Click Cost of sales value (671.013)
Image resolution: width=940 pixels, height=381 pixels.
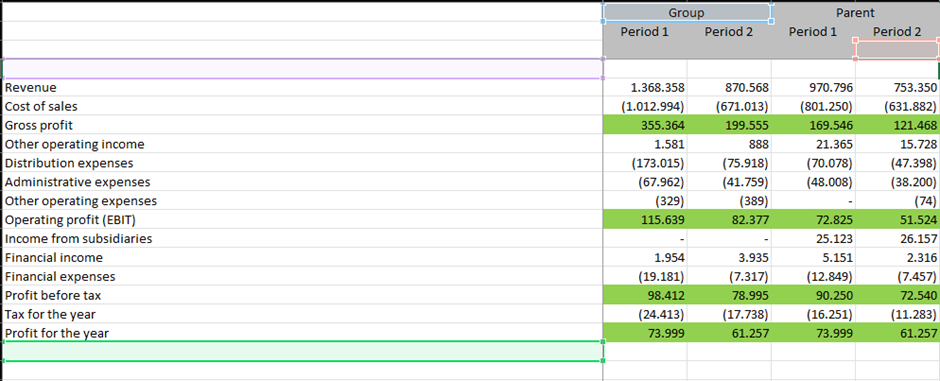click(x=729, y=107)
